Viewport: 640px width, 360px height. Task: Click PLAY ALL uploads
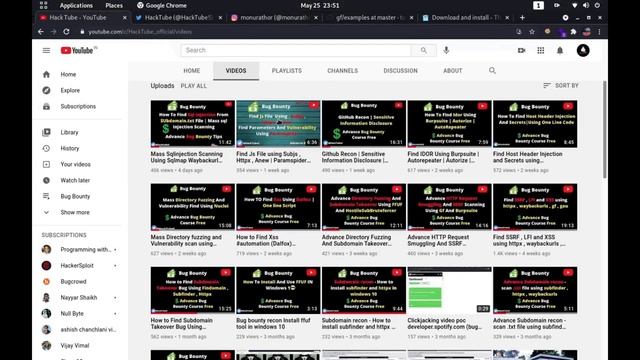tap(193, 86)
